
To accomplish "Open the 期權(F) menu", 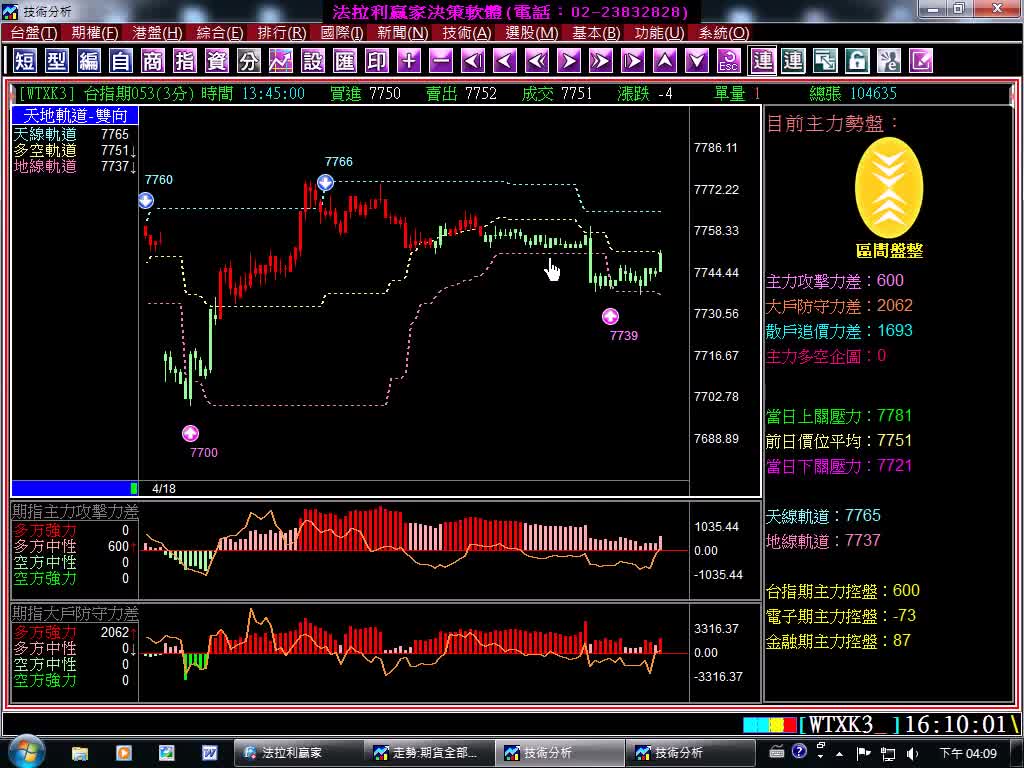I will point(95,33).
